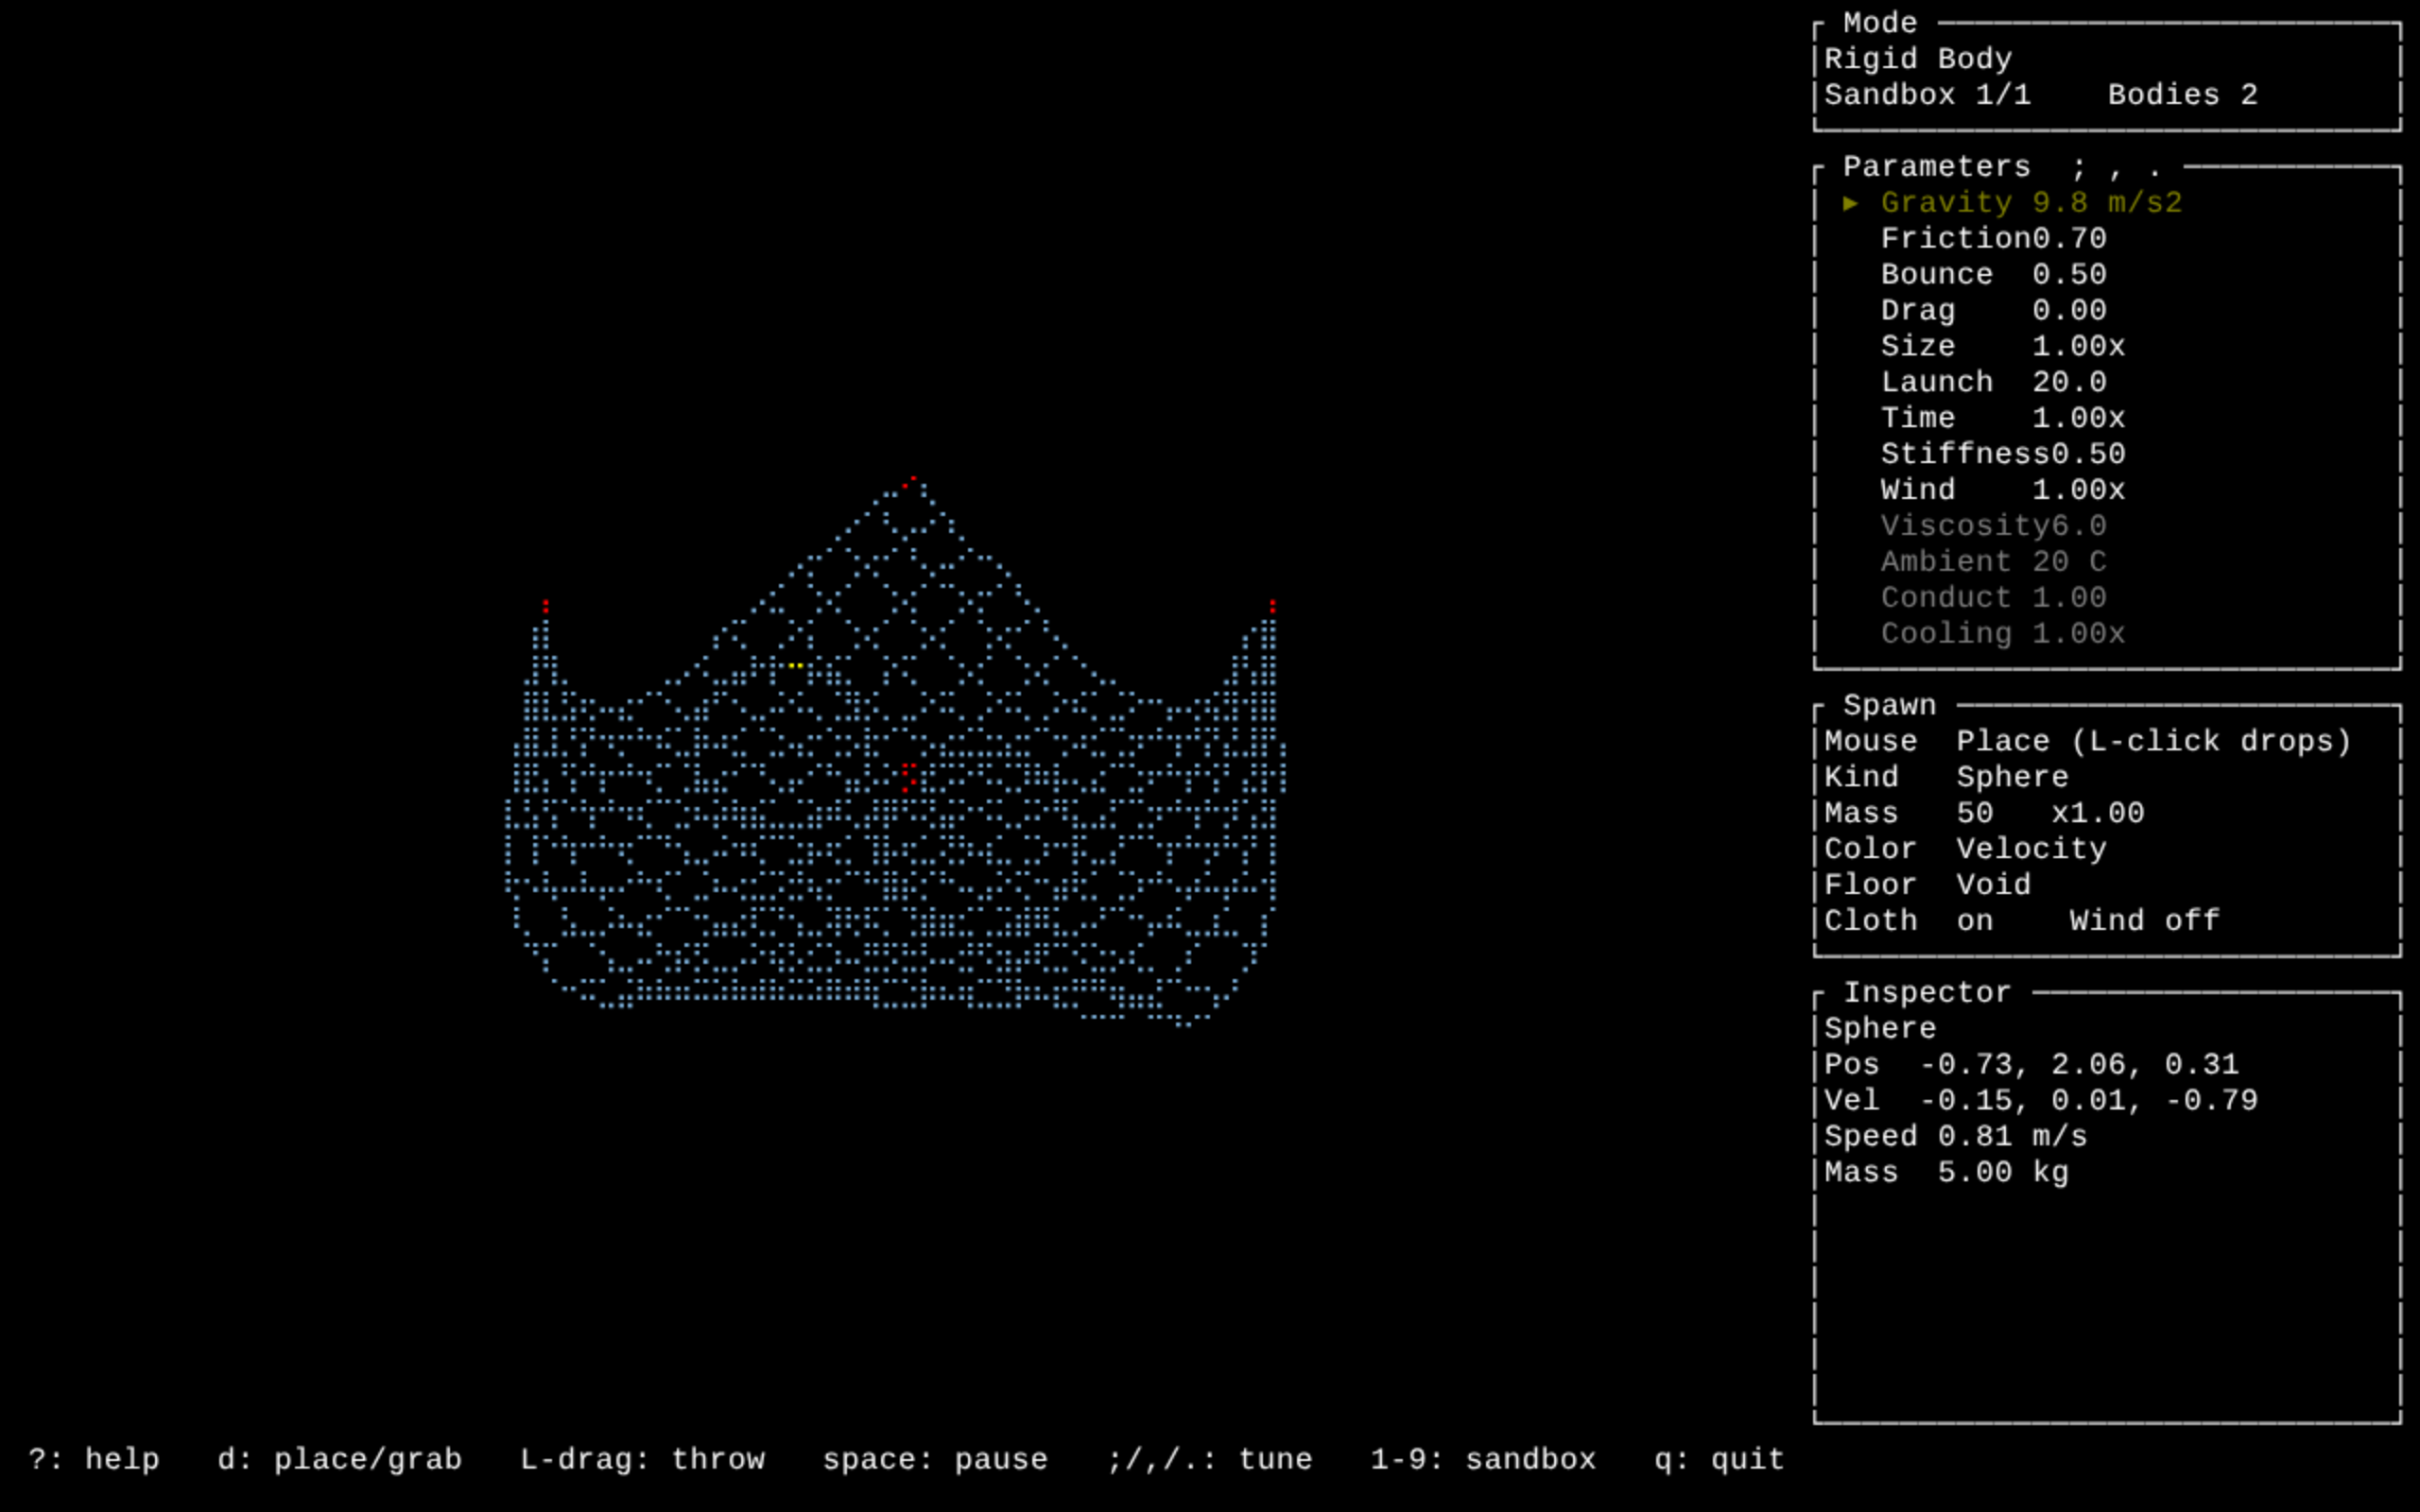Image resolution: width=2420 pixels, height=1512 pixels.
Task: Click the '?: help' hint
Action: point(94,1460)
